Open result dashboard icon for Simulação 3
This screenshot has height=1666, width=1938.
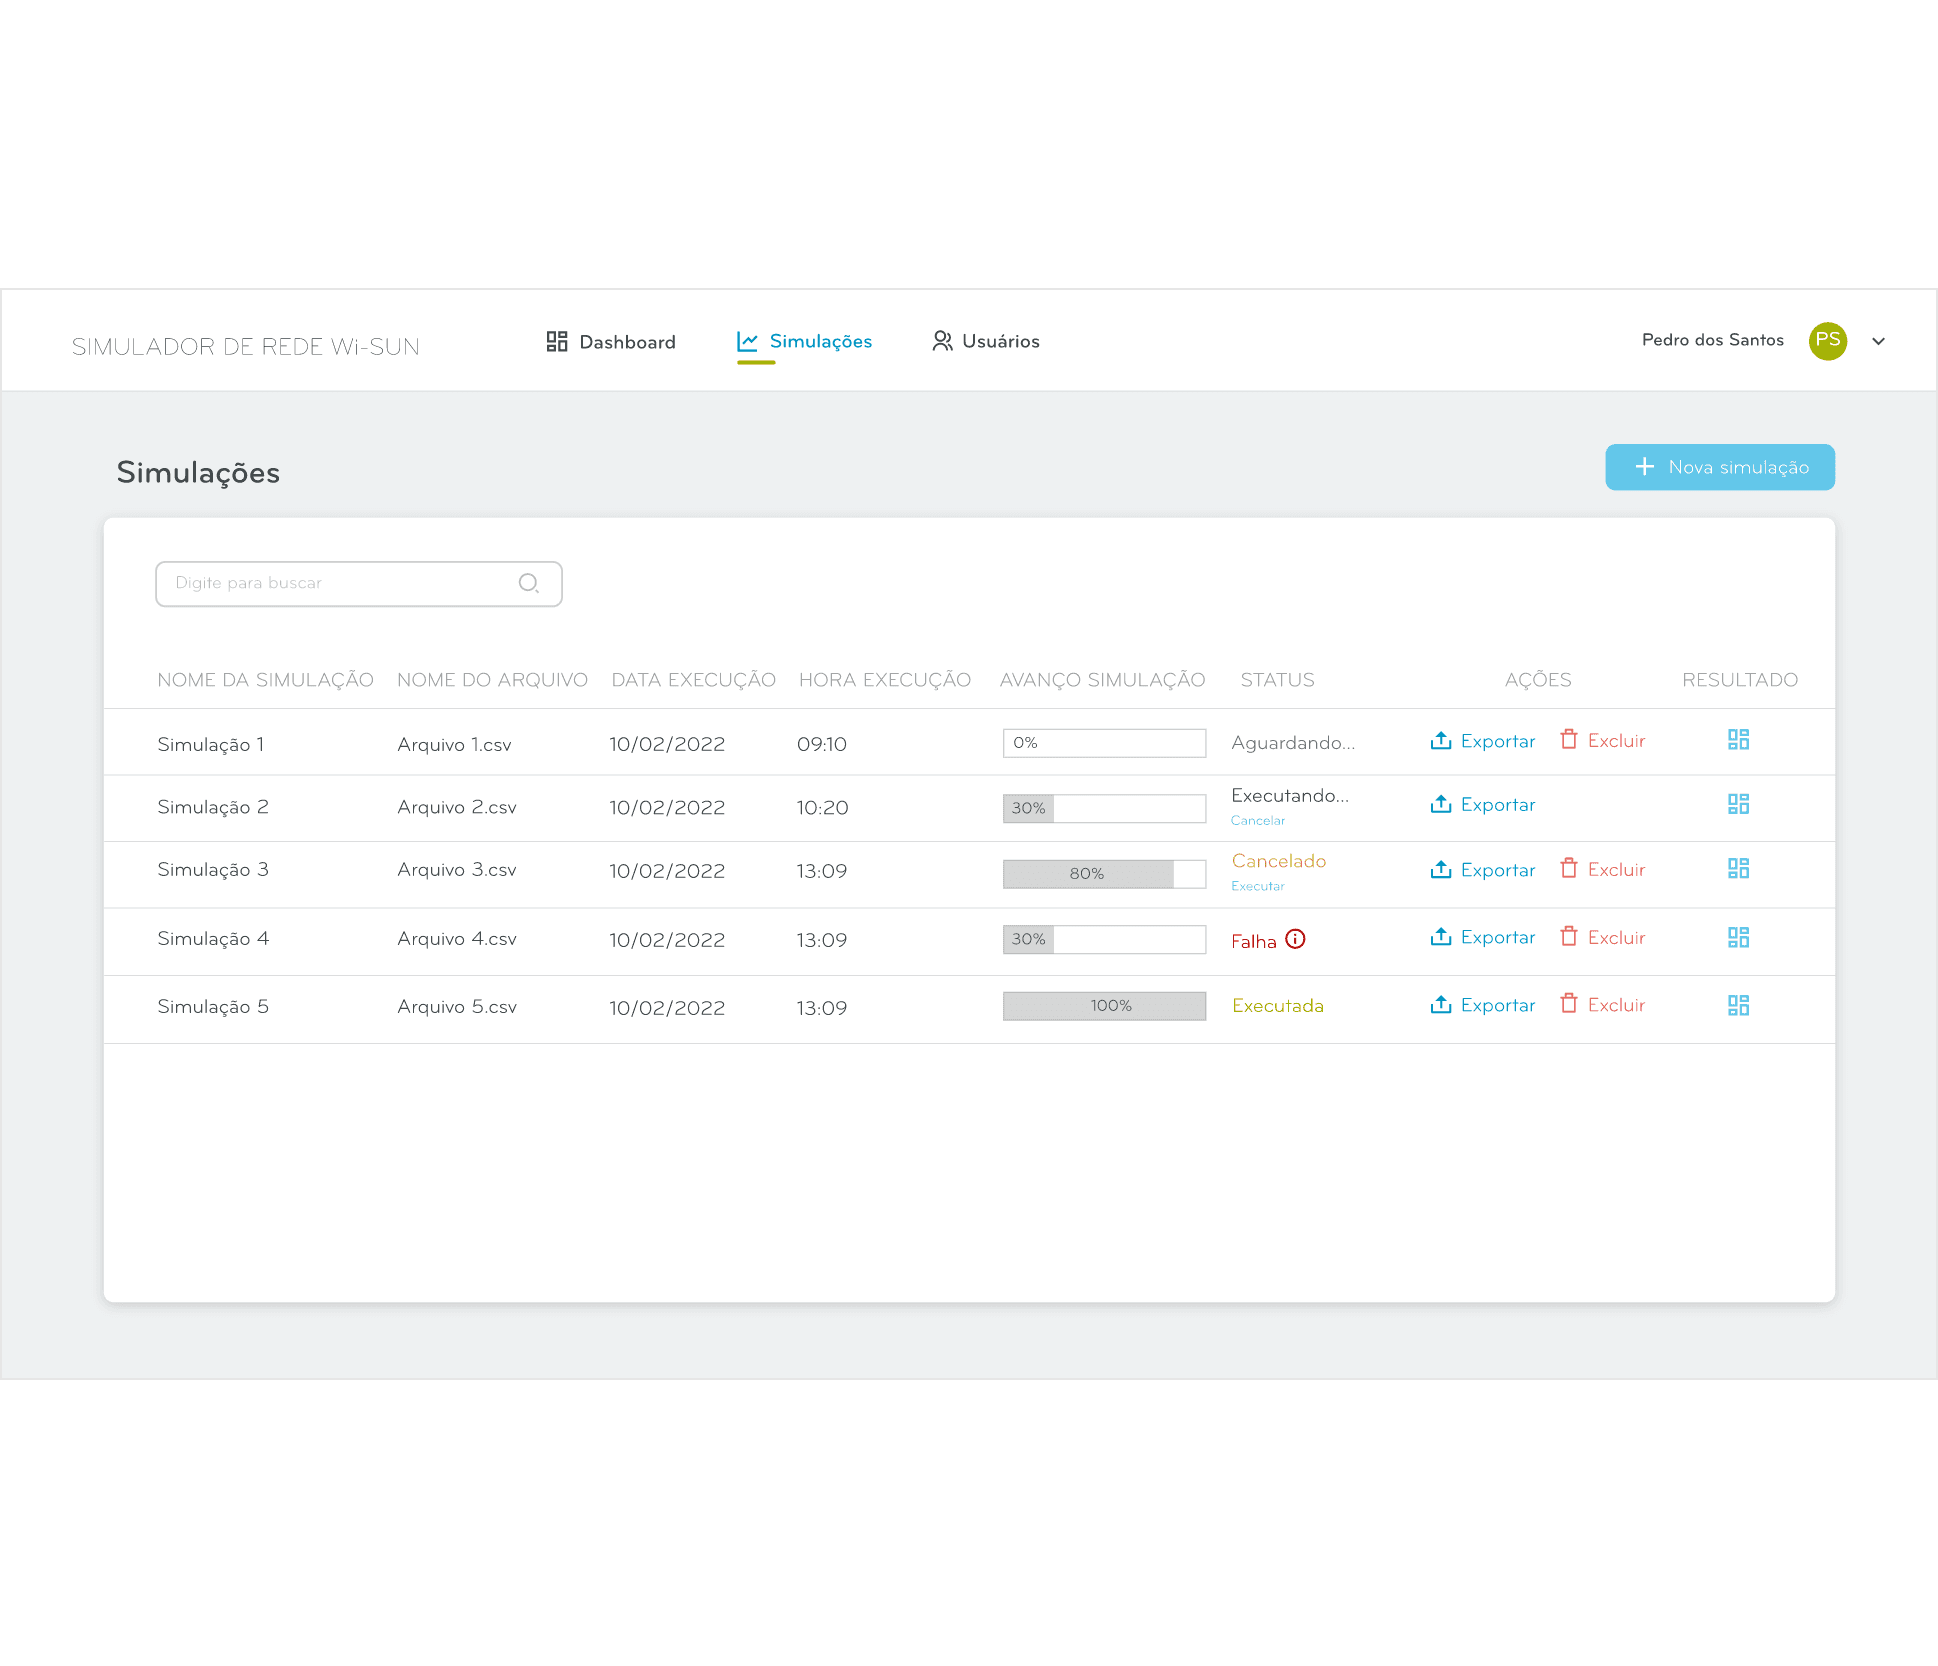click(1738, 869)
